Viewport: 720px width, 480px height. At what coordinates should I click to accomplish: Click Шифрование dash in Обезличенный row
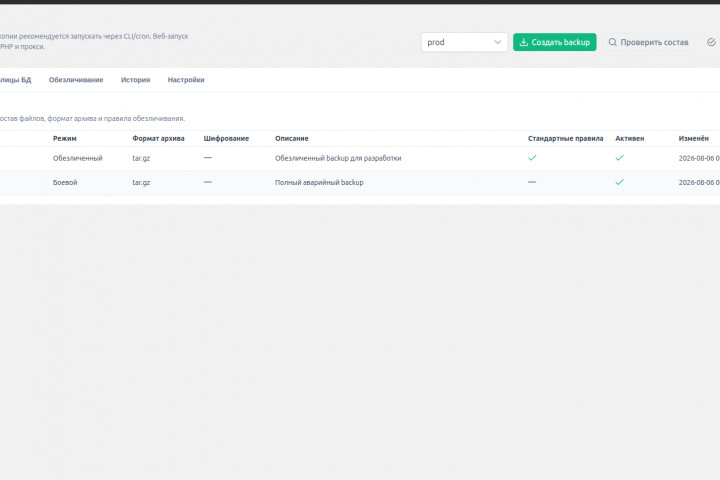click(x=208, y=158)
